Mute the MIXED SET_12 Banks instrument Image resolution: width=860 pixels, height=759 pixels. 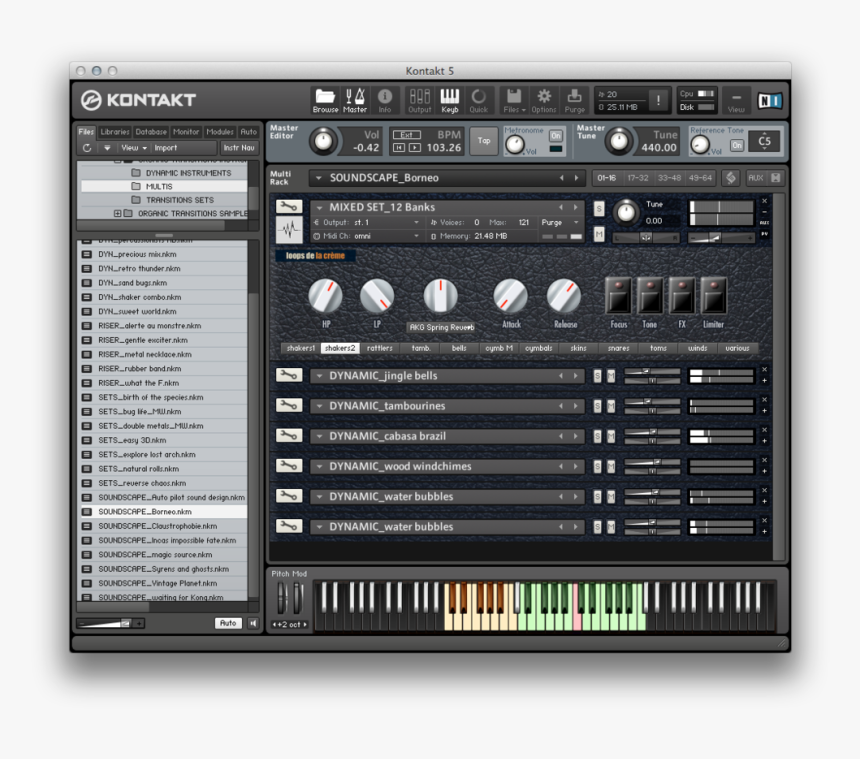(599, 234)
